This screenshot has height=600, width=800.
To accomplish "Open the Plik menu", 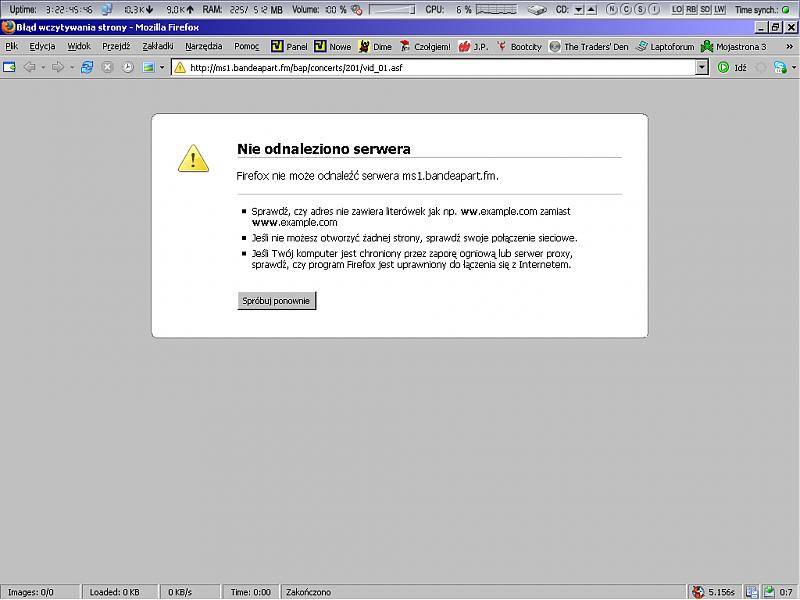I will 12,46.
